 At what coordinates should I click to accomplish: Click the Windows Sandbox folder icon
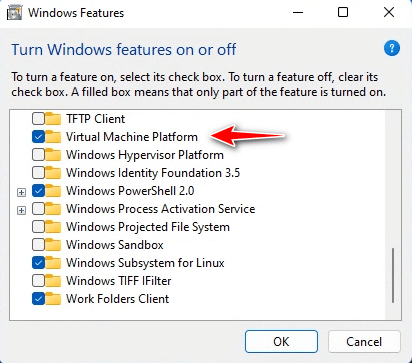tap(53, 245)
